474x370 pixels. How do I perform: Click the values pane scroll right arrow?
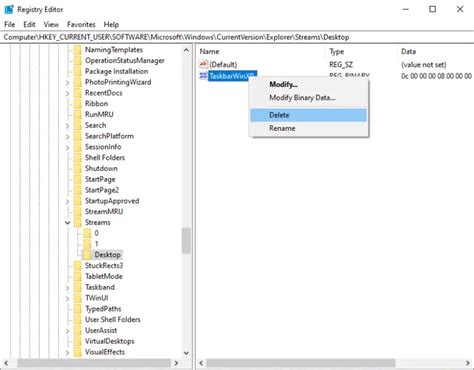point(467,363)
